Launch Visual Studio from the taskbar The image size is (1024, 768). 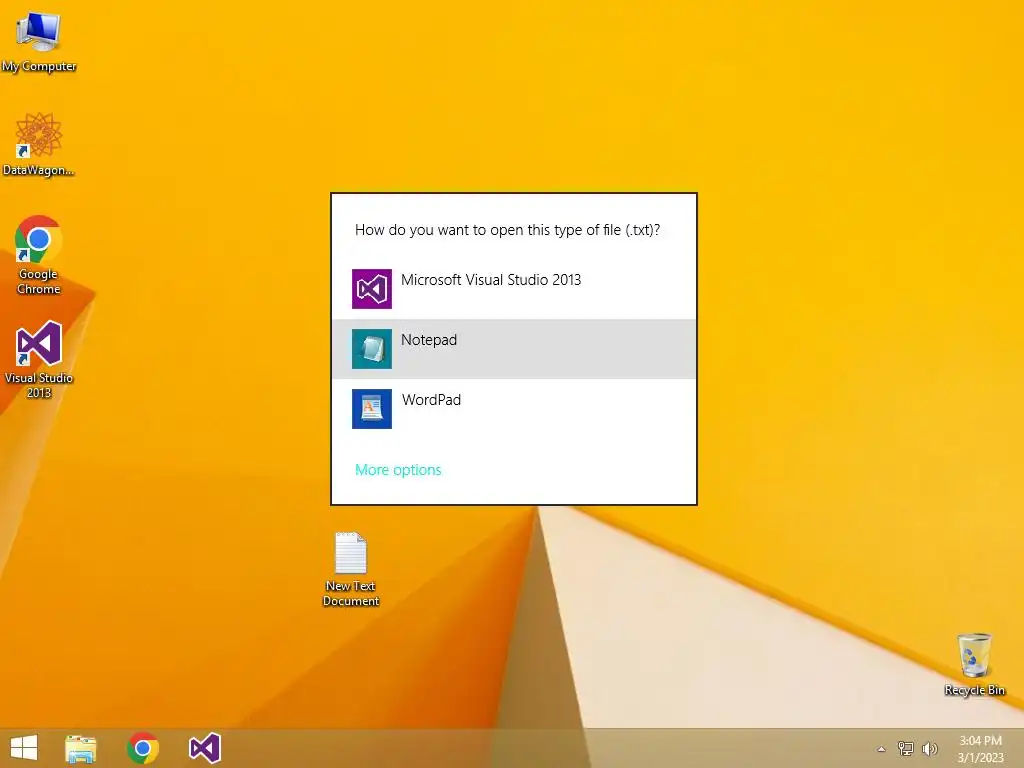205,748
